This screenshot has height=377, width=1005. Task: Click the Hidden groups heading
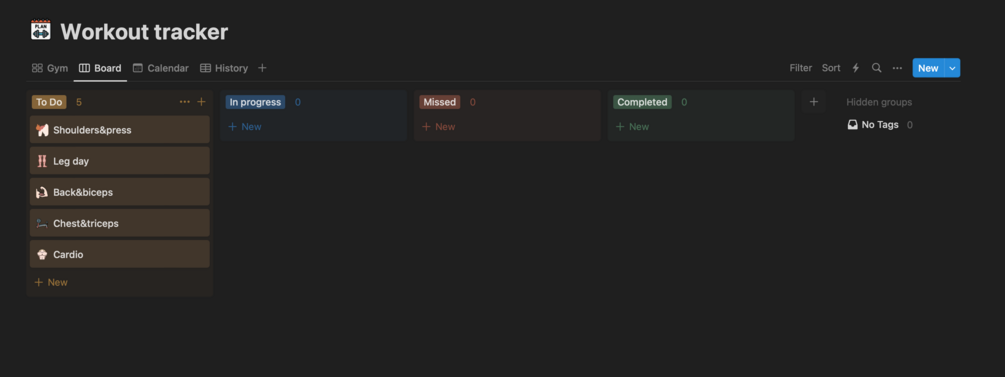point(879,102)
